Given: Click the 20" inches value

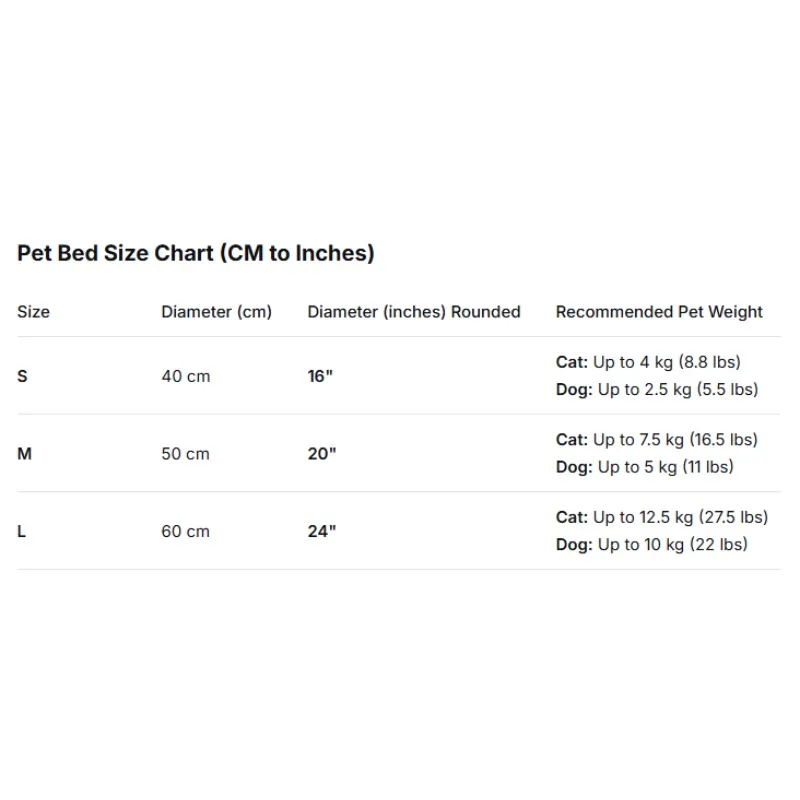Looking at the screenshot, I should coord(322,454).
